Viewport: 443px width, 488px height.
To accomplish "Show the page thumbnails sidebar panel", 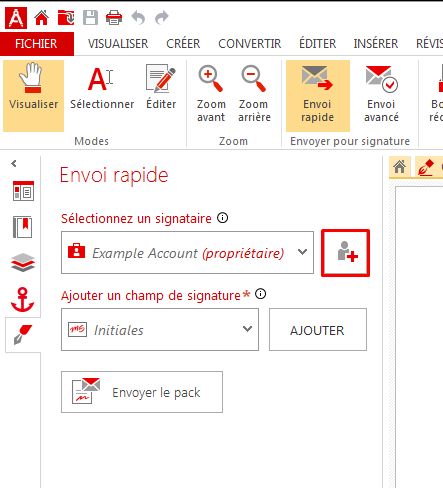I will coord(23,191).
